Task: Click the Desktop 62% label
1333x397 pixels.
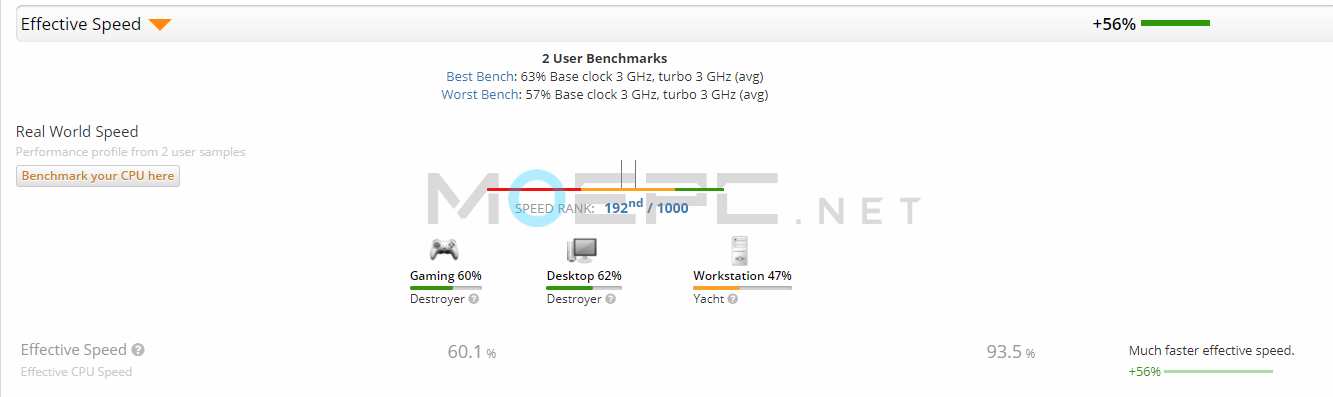Action: (x=584, y=275)
